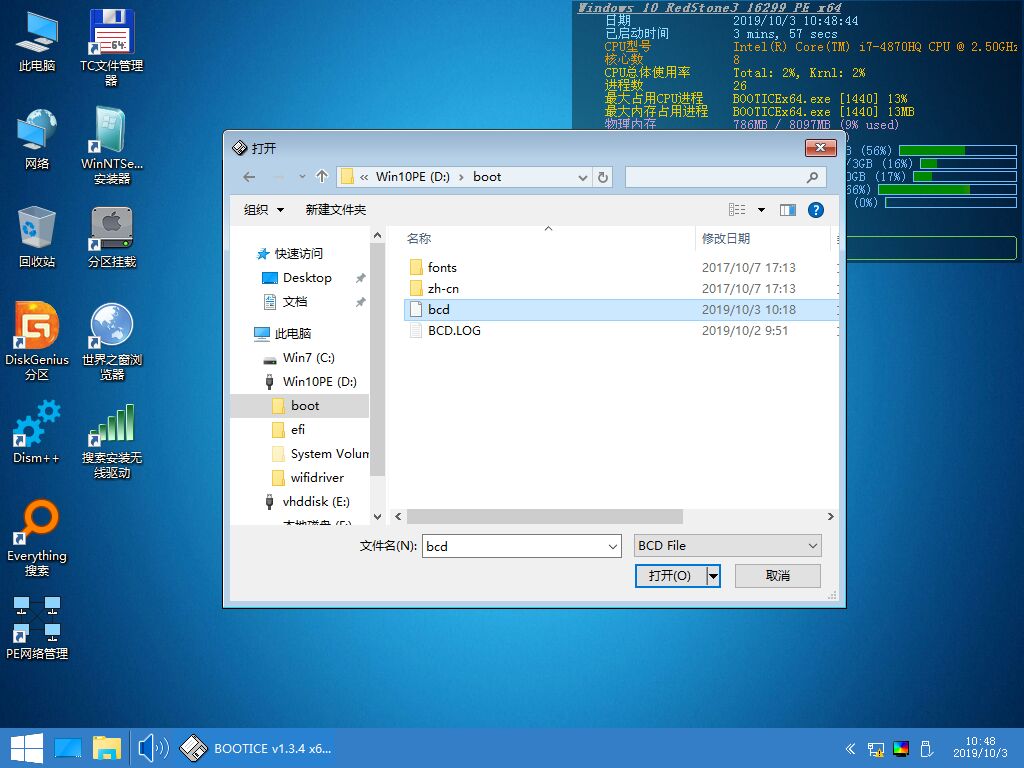
Task: Select wifidriver folder in tree
Action: (x=317, y=478)
